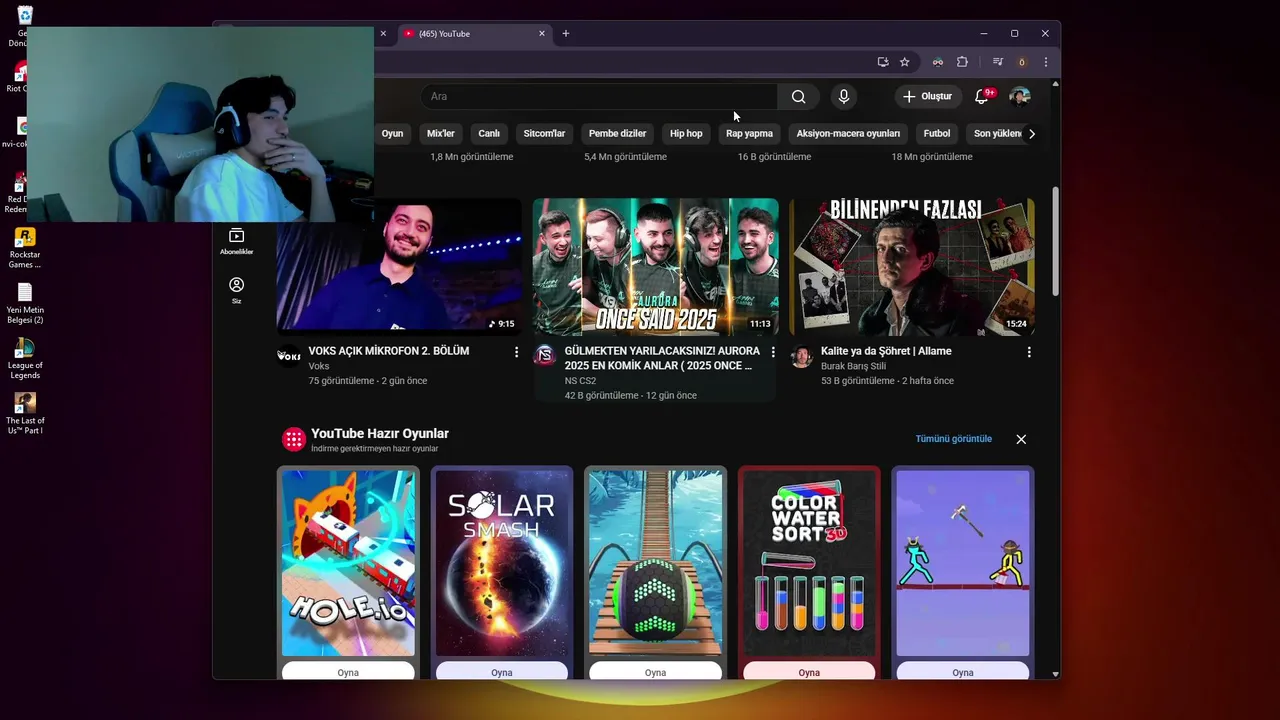Close the (465) YouTube tab
Screen dimensions: 1280x720
click(x=542, y=33)
